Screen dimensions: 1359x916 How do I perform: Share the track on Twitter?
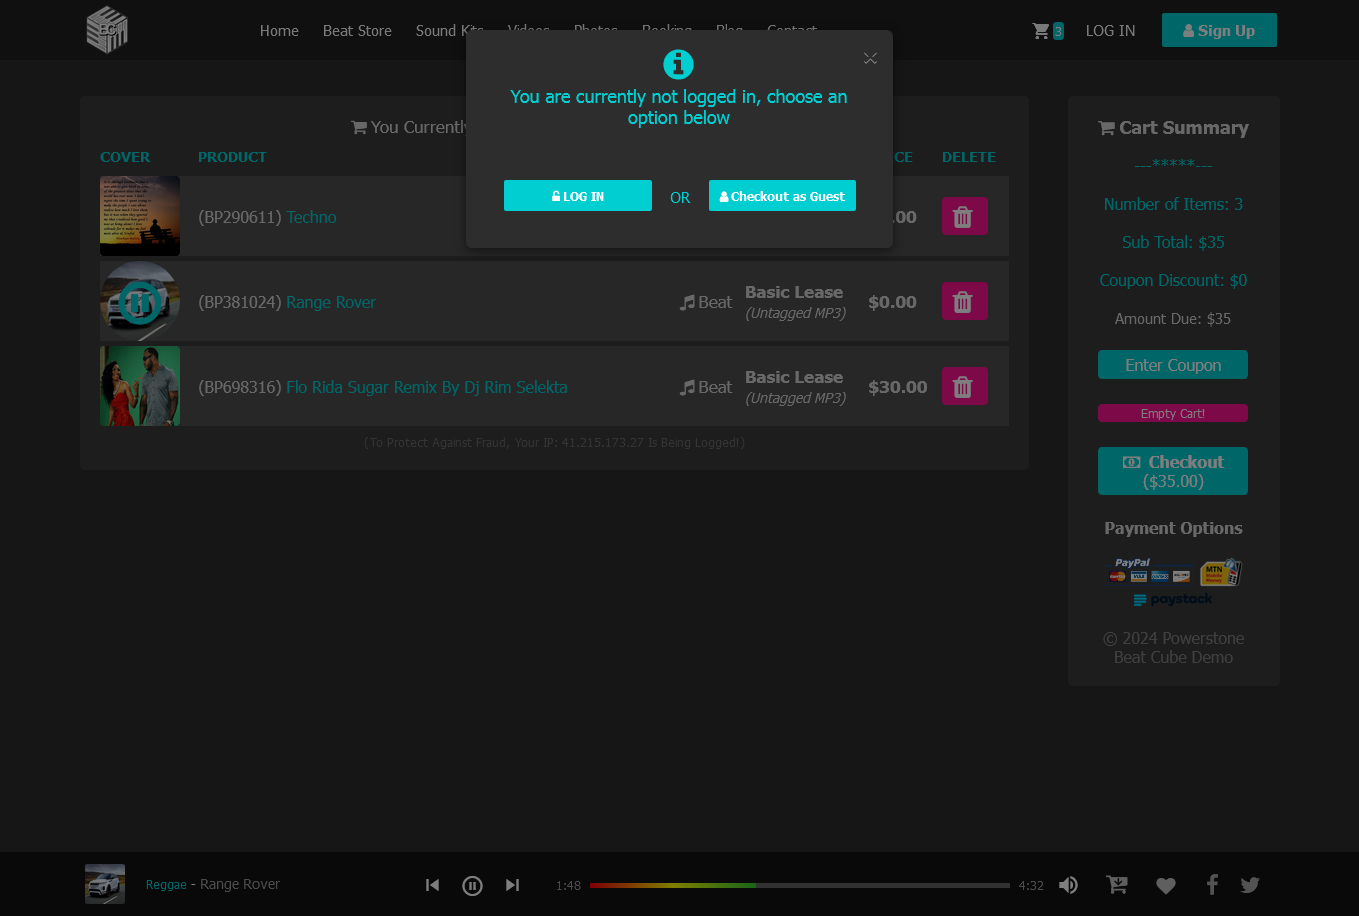(x=1250, y=885)
